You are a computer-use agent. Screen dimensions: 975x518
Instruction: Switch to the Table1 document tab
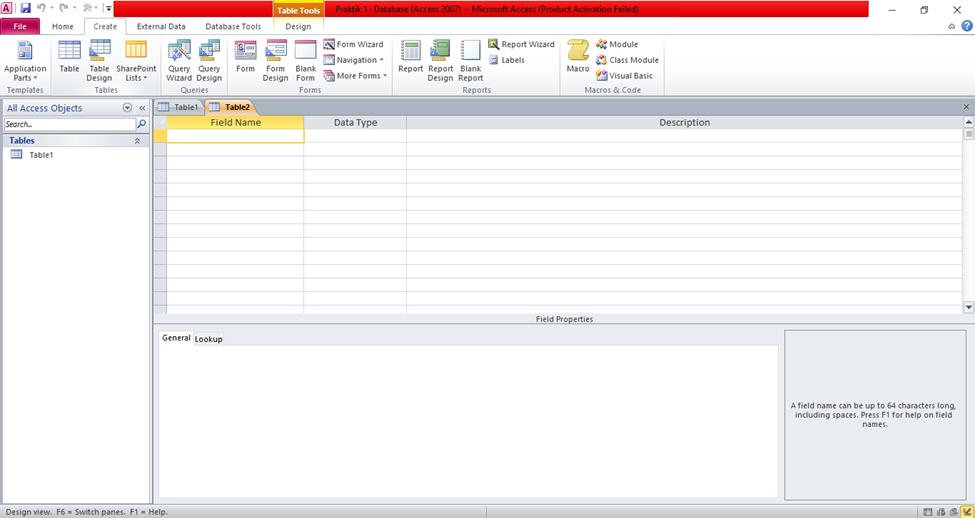[x=179, y=107]
